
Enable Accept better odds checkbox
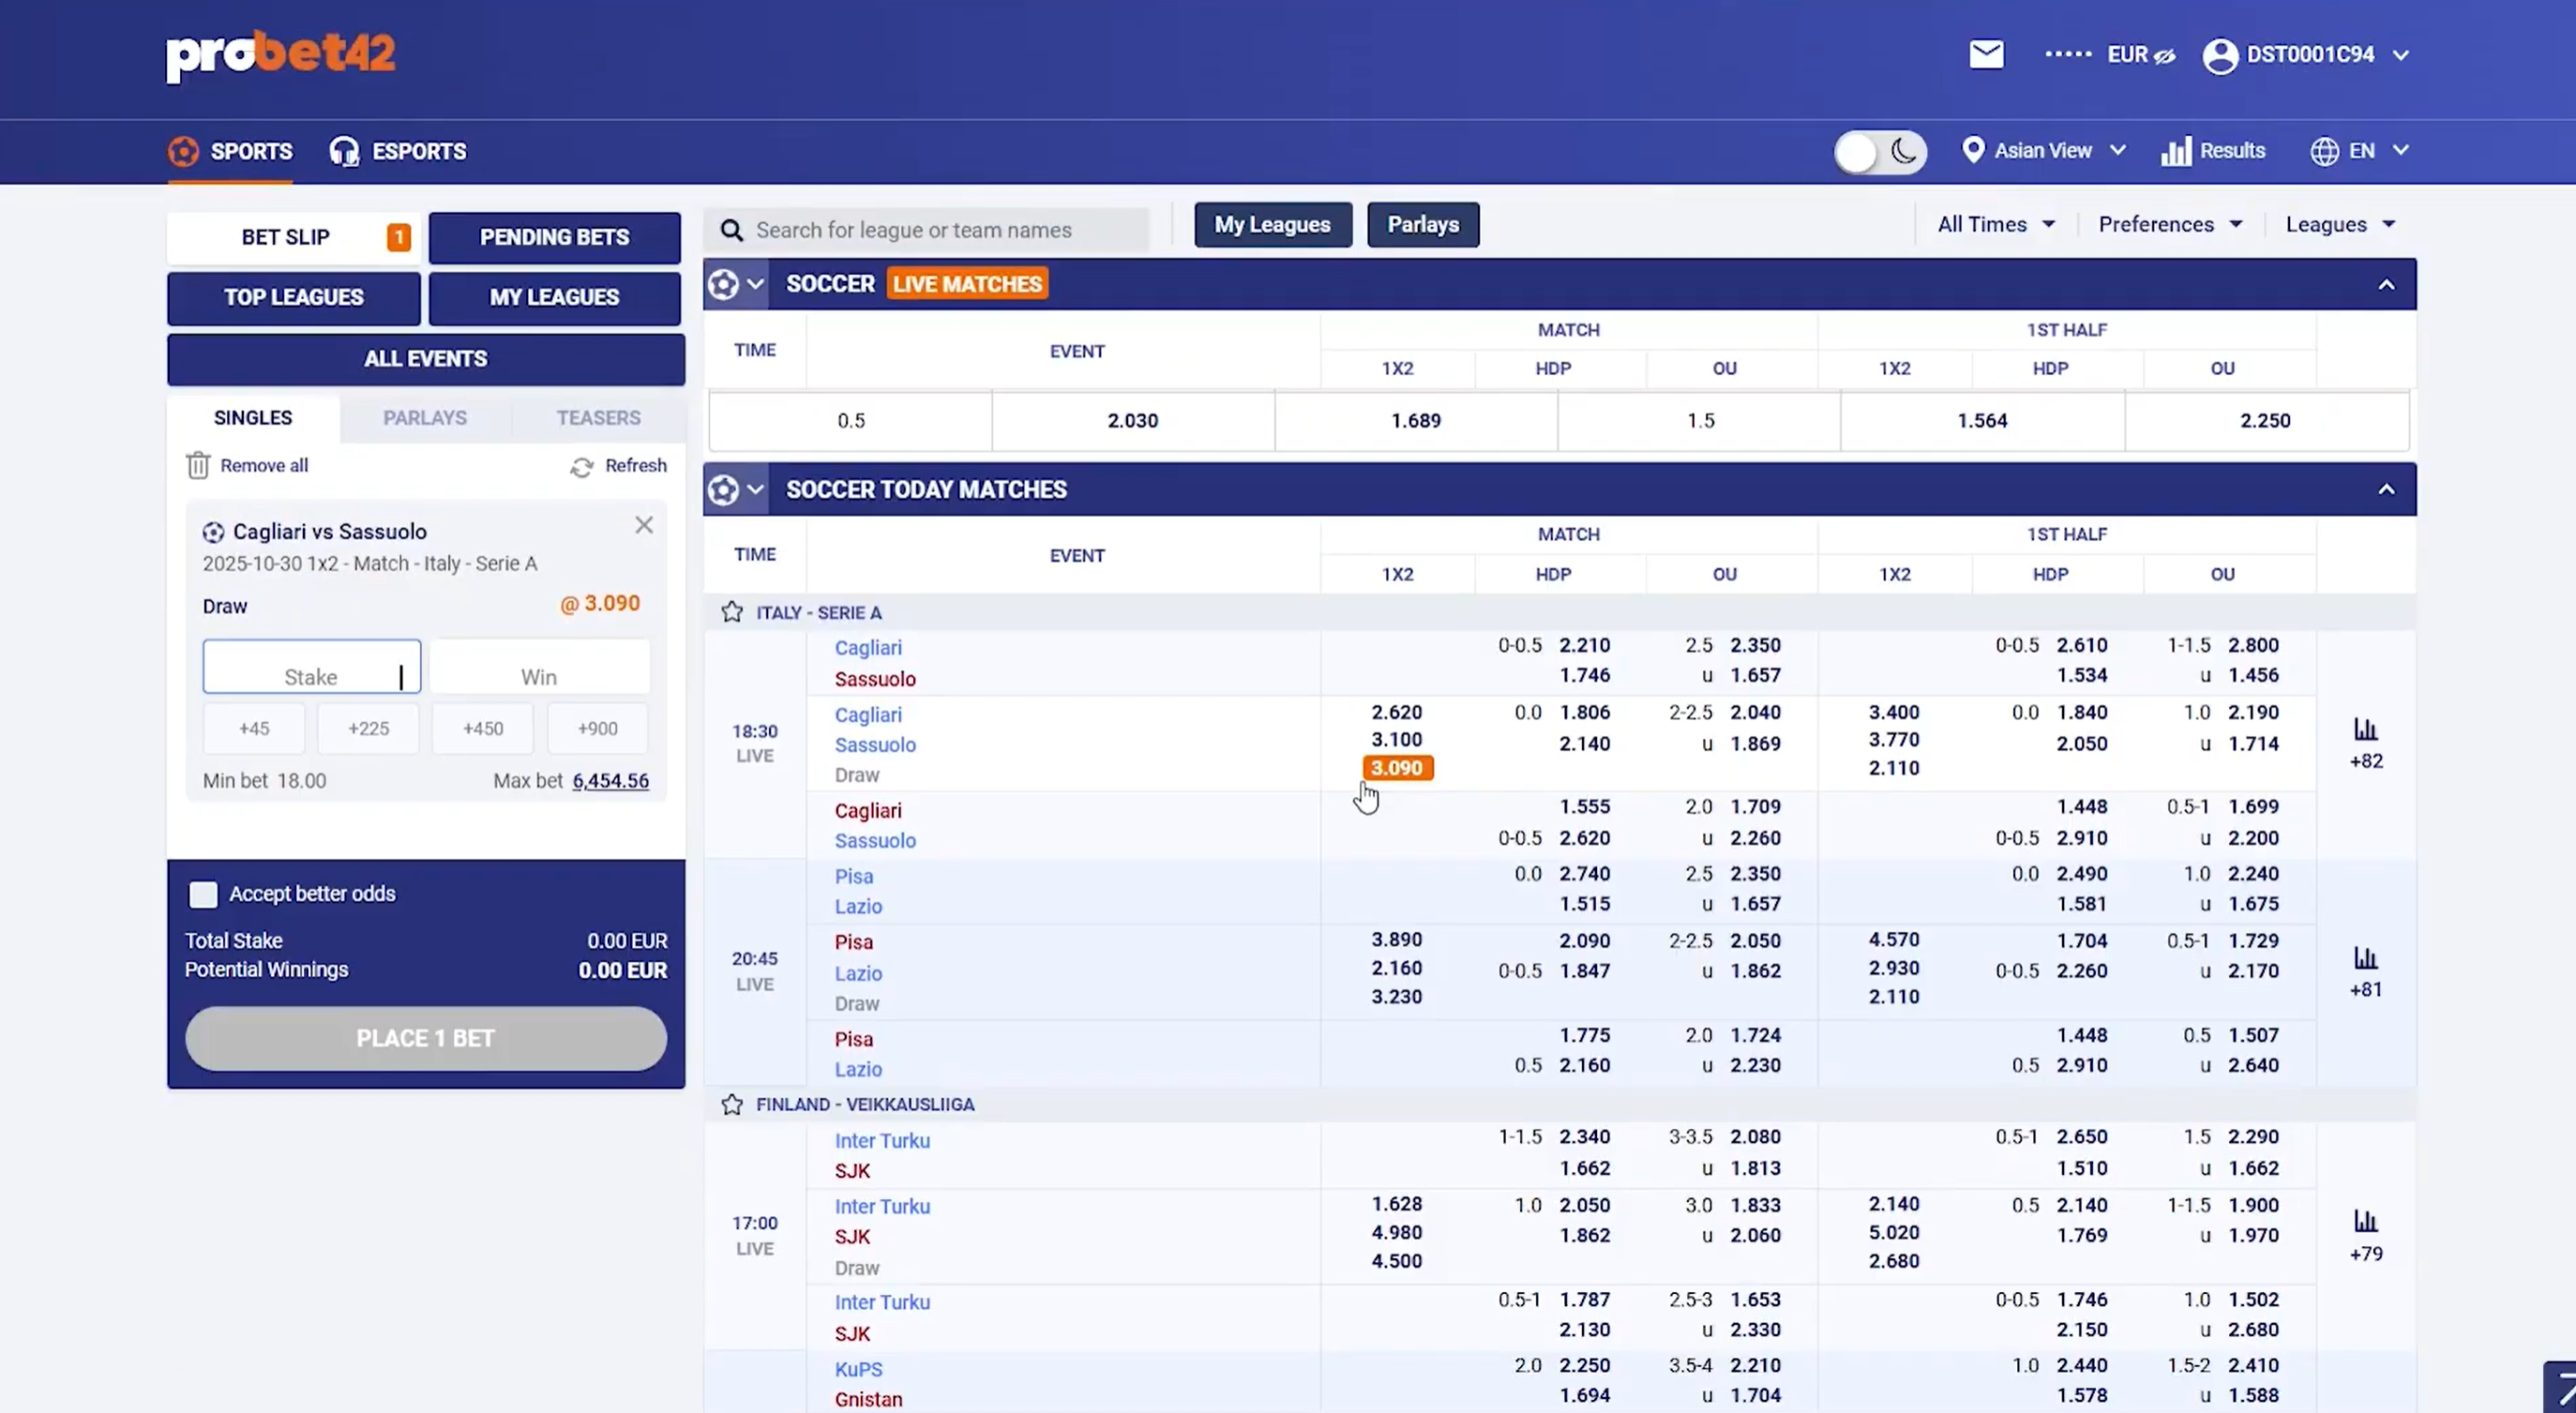203,894
